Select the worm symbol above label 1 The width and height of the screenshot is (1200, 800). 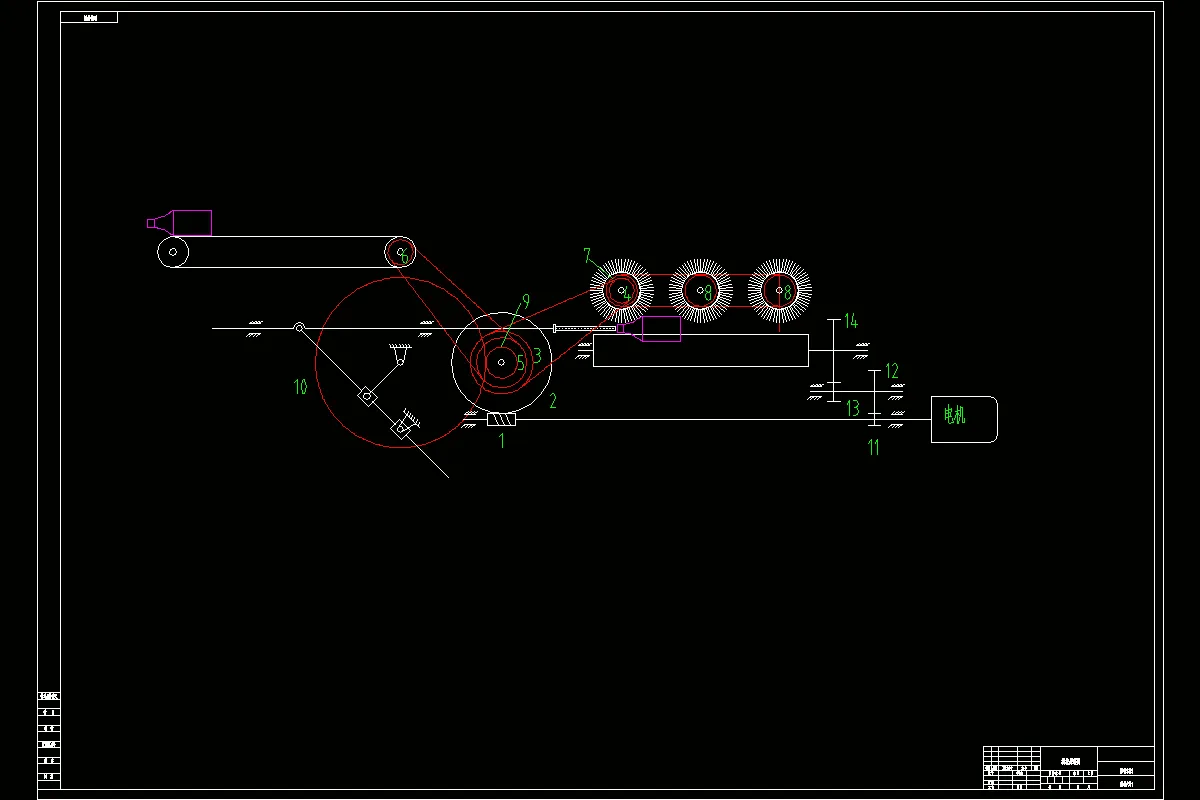pos(500,419)
